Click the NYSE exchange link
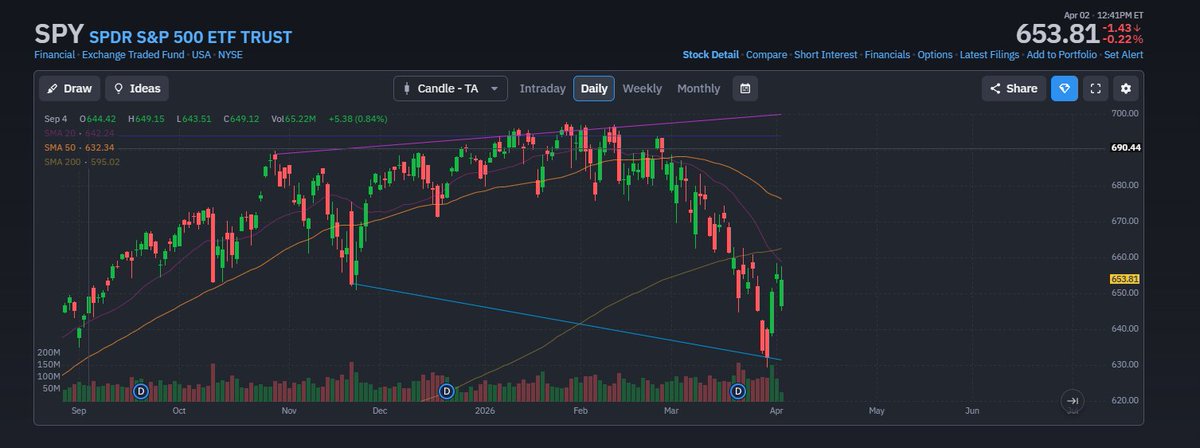1200x448 pixels. [230, 55]
